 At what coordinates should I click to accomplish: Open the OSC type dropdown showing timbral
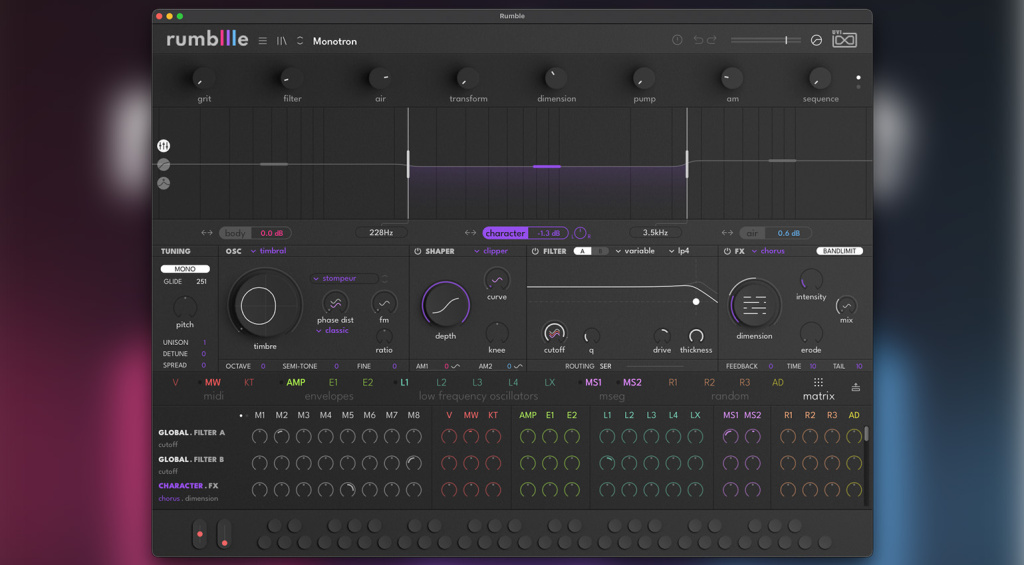click(268, 251)
